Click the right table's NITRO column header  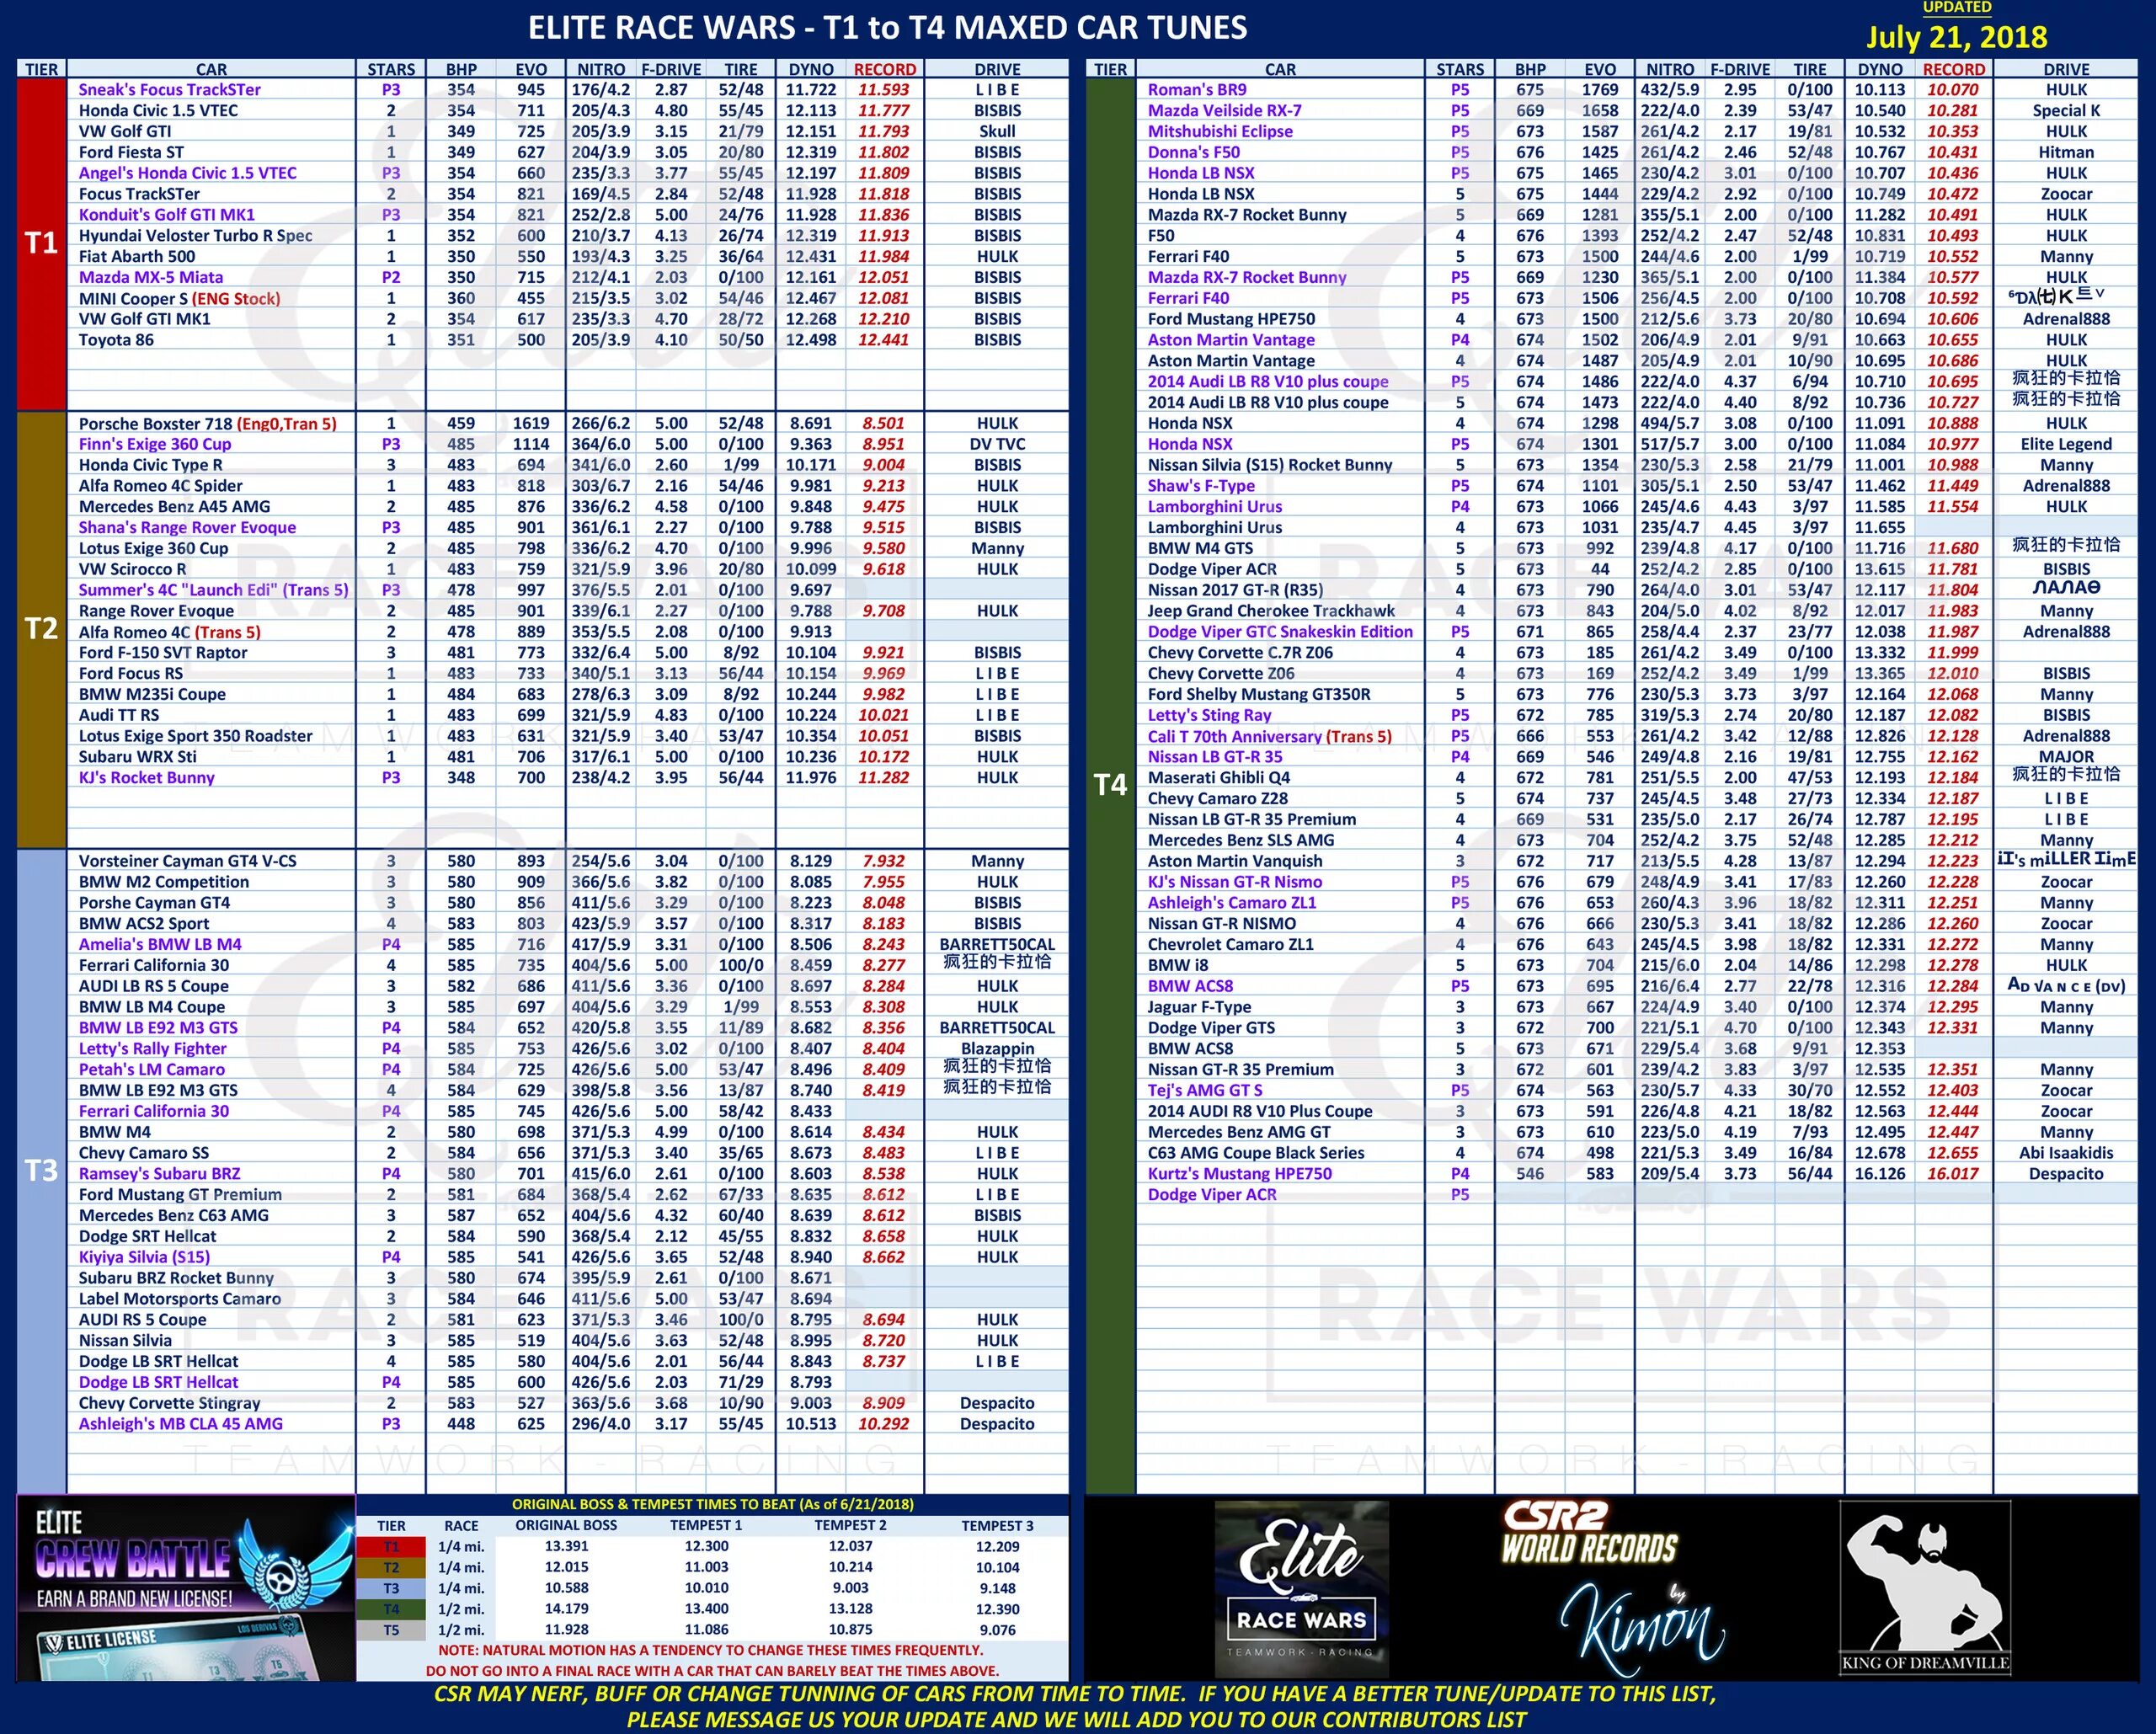[x=1669, y=69]
